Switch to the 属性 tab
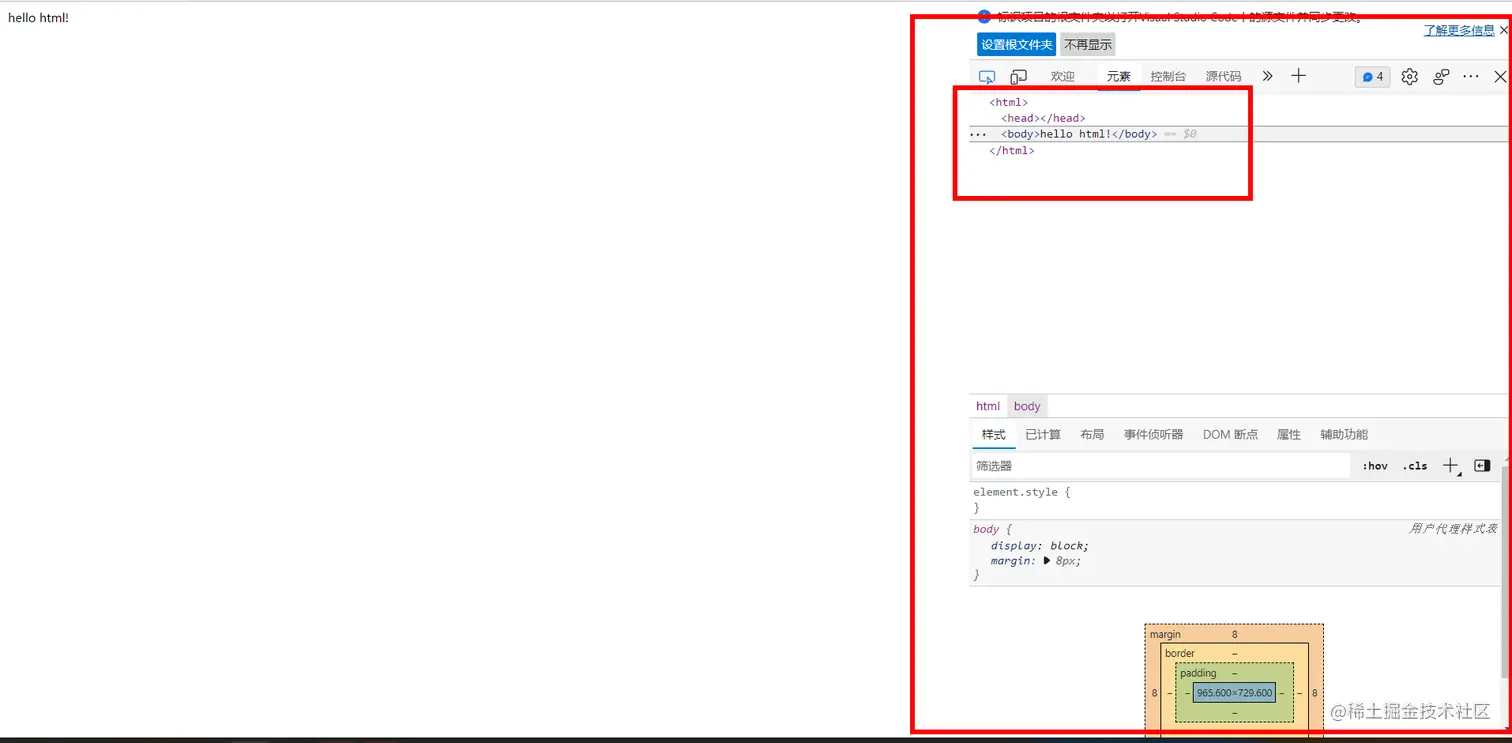Screen dimensions: 1512x743 (x=1289, y=435)
